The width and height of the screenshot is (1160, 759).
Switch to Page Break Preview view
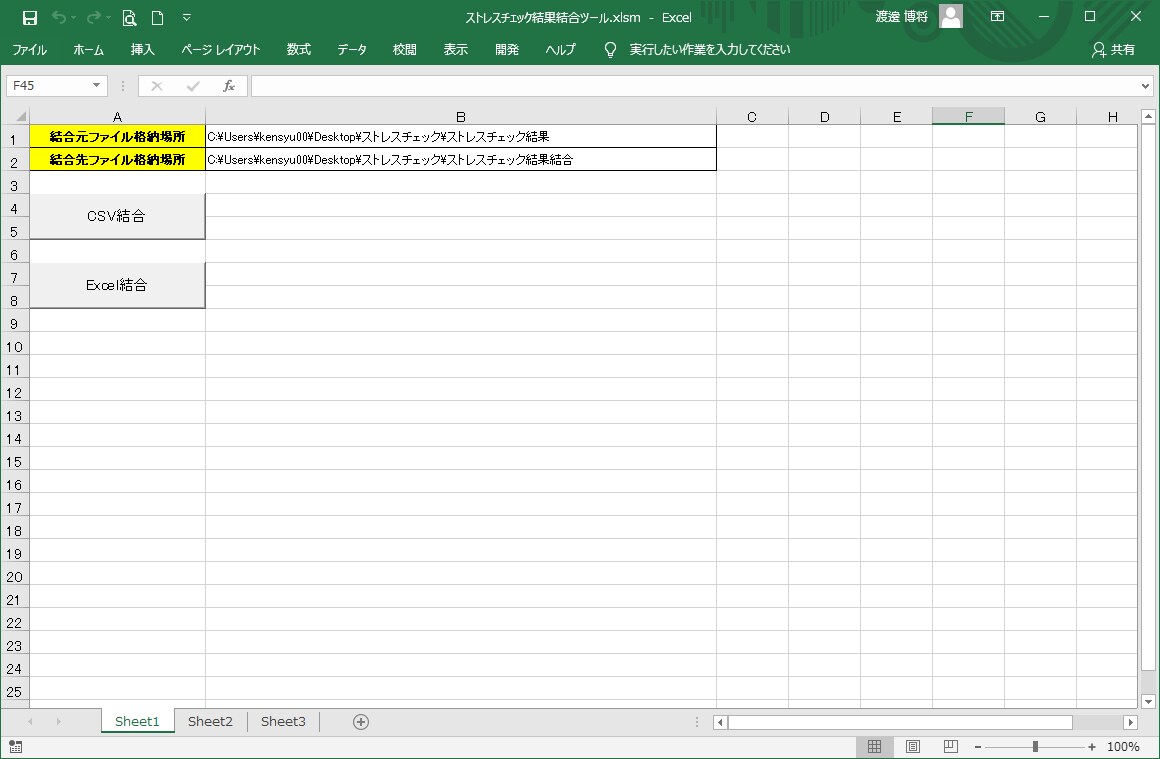tap(951, 747)
